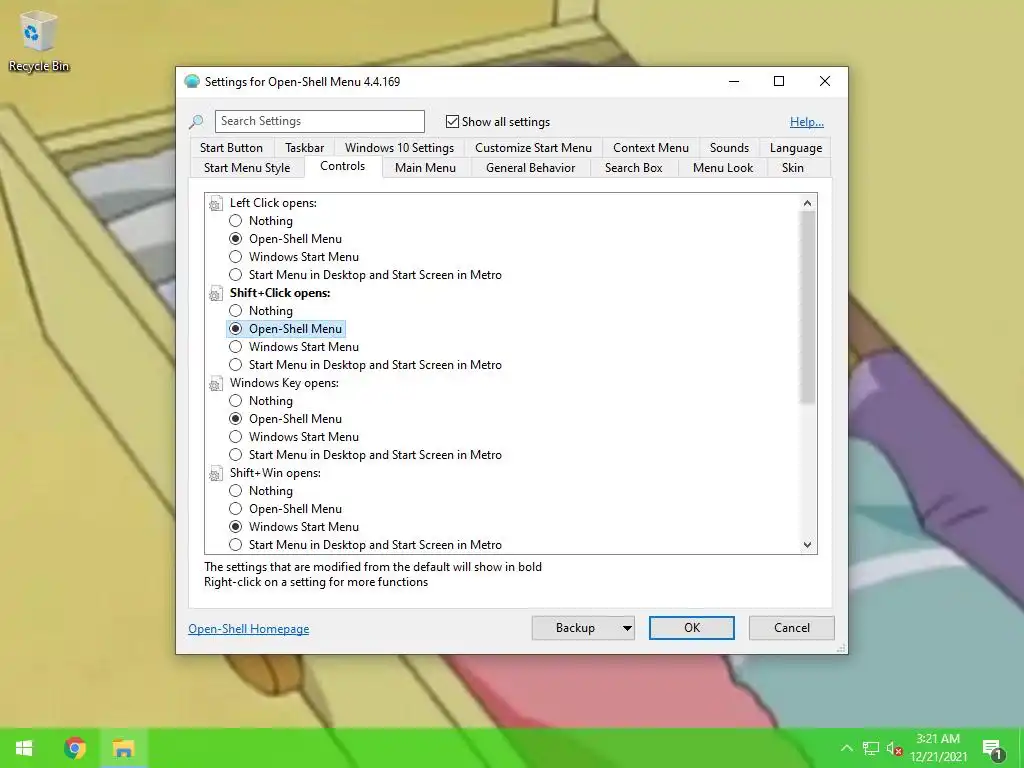The width and height of the screenshot is (1024, 768).
Task: Switch to the Taskbar tab
Action: tap(304, 148)
